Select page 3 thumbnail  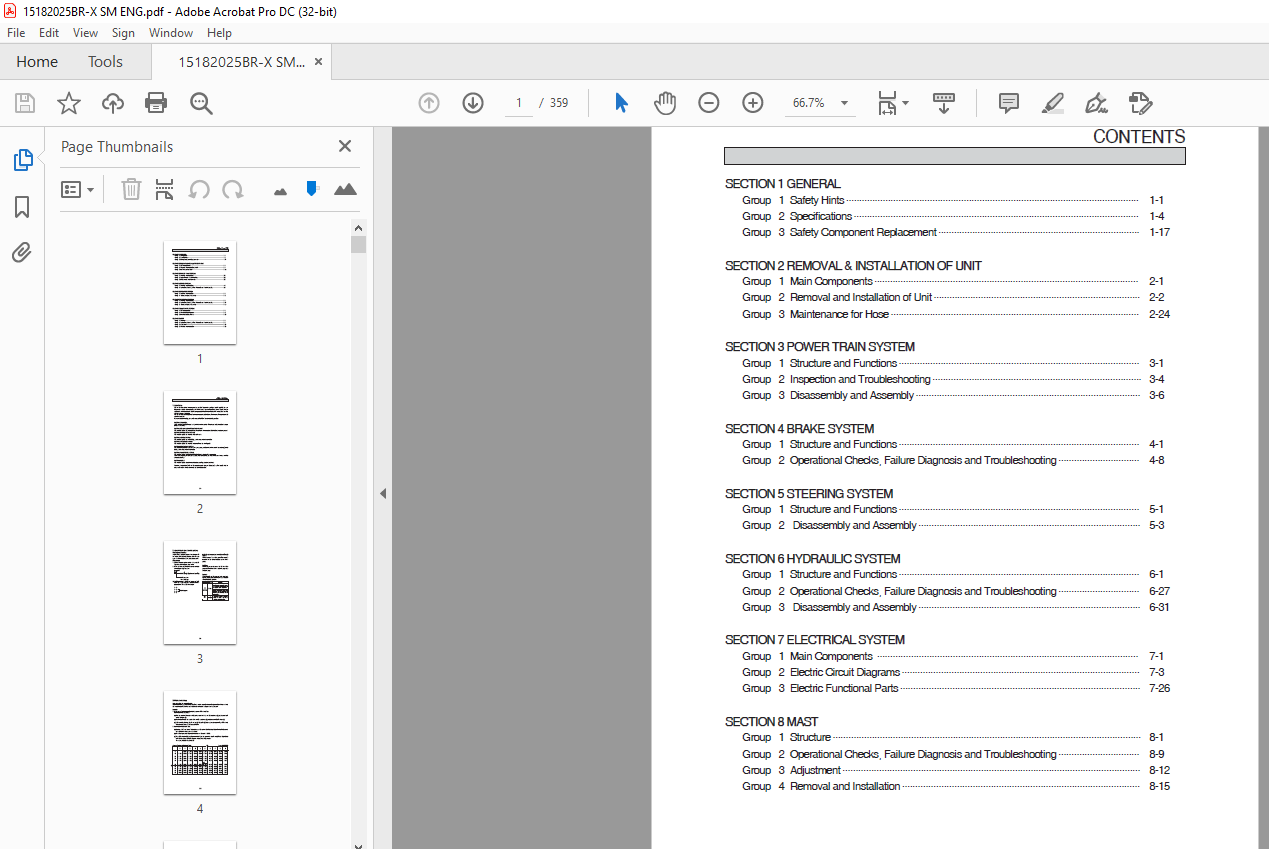pos(200,592)
